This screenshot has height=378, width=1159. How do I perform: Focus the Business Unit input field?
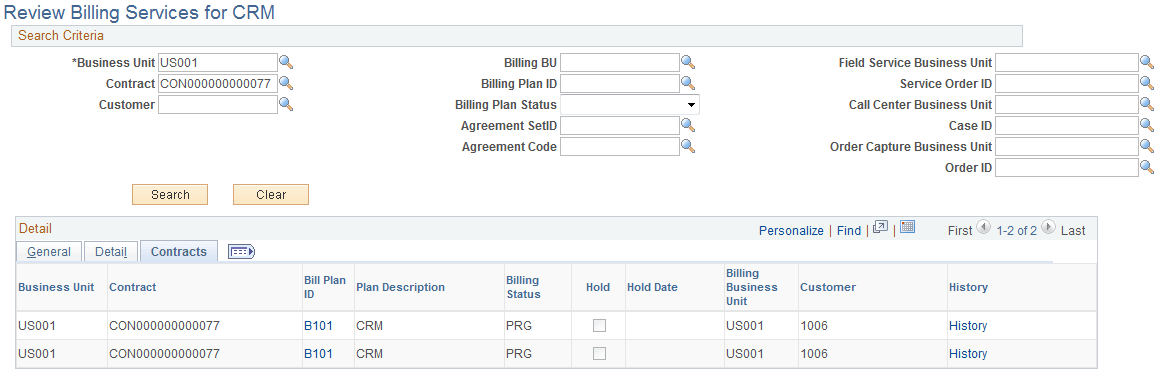[x=217, y=63]
